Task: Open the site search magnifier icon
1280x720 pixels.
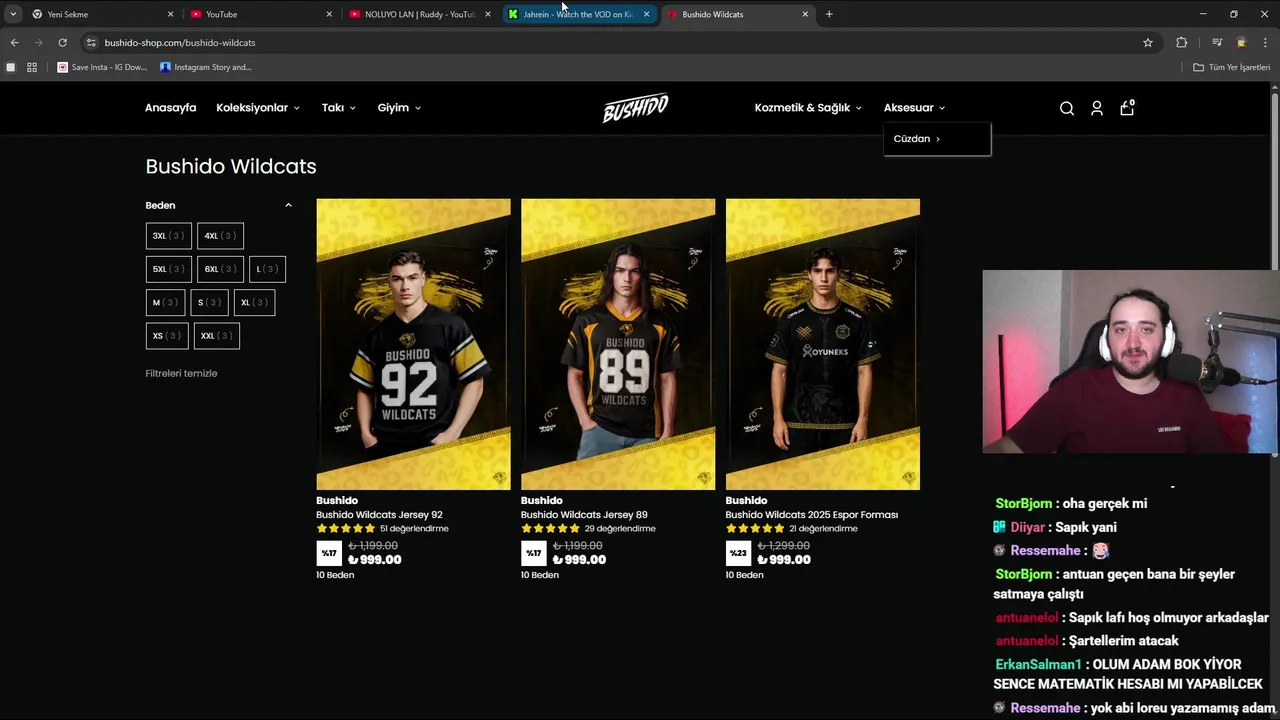Action: 1067,108
